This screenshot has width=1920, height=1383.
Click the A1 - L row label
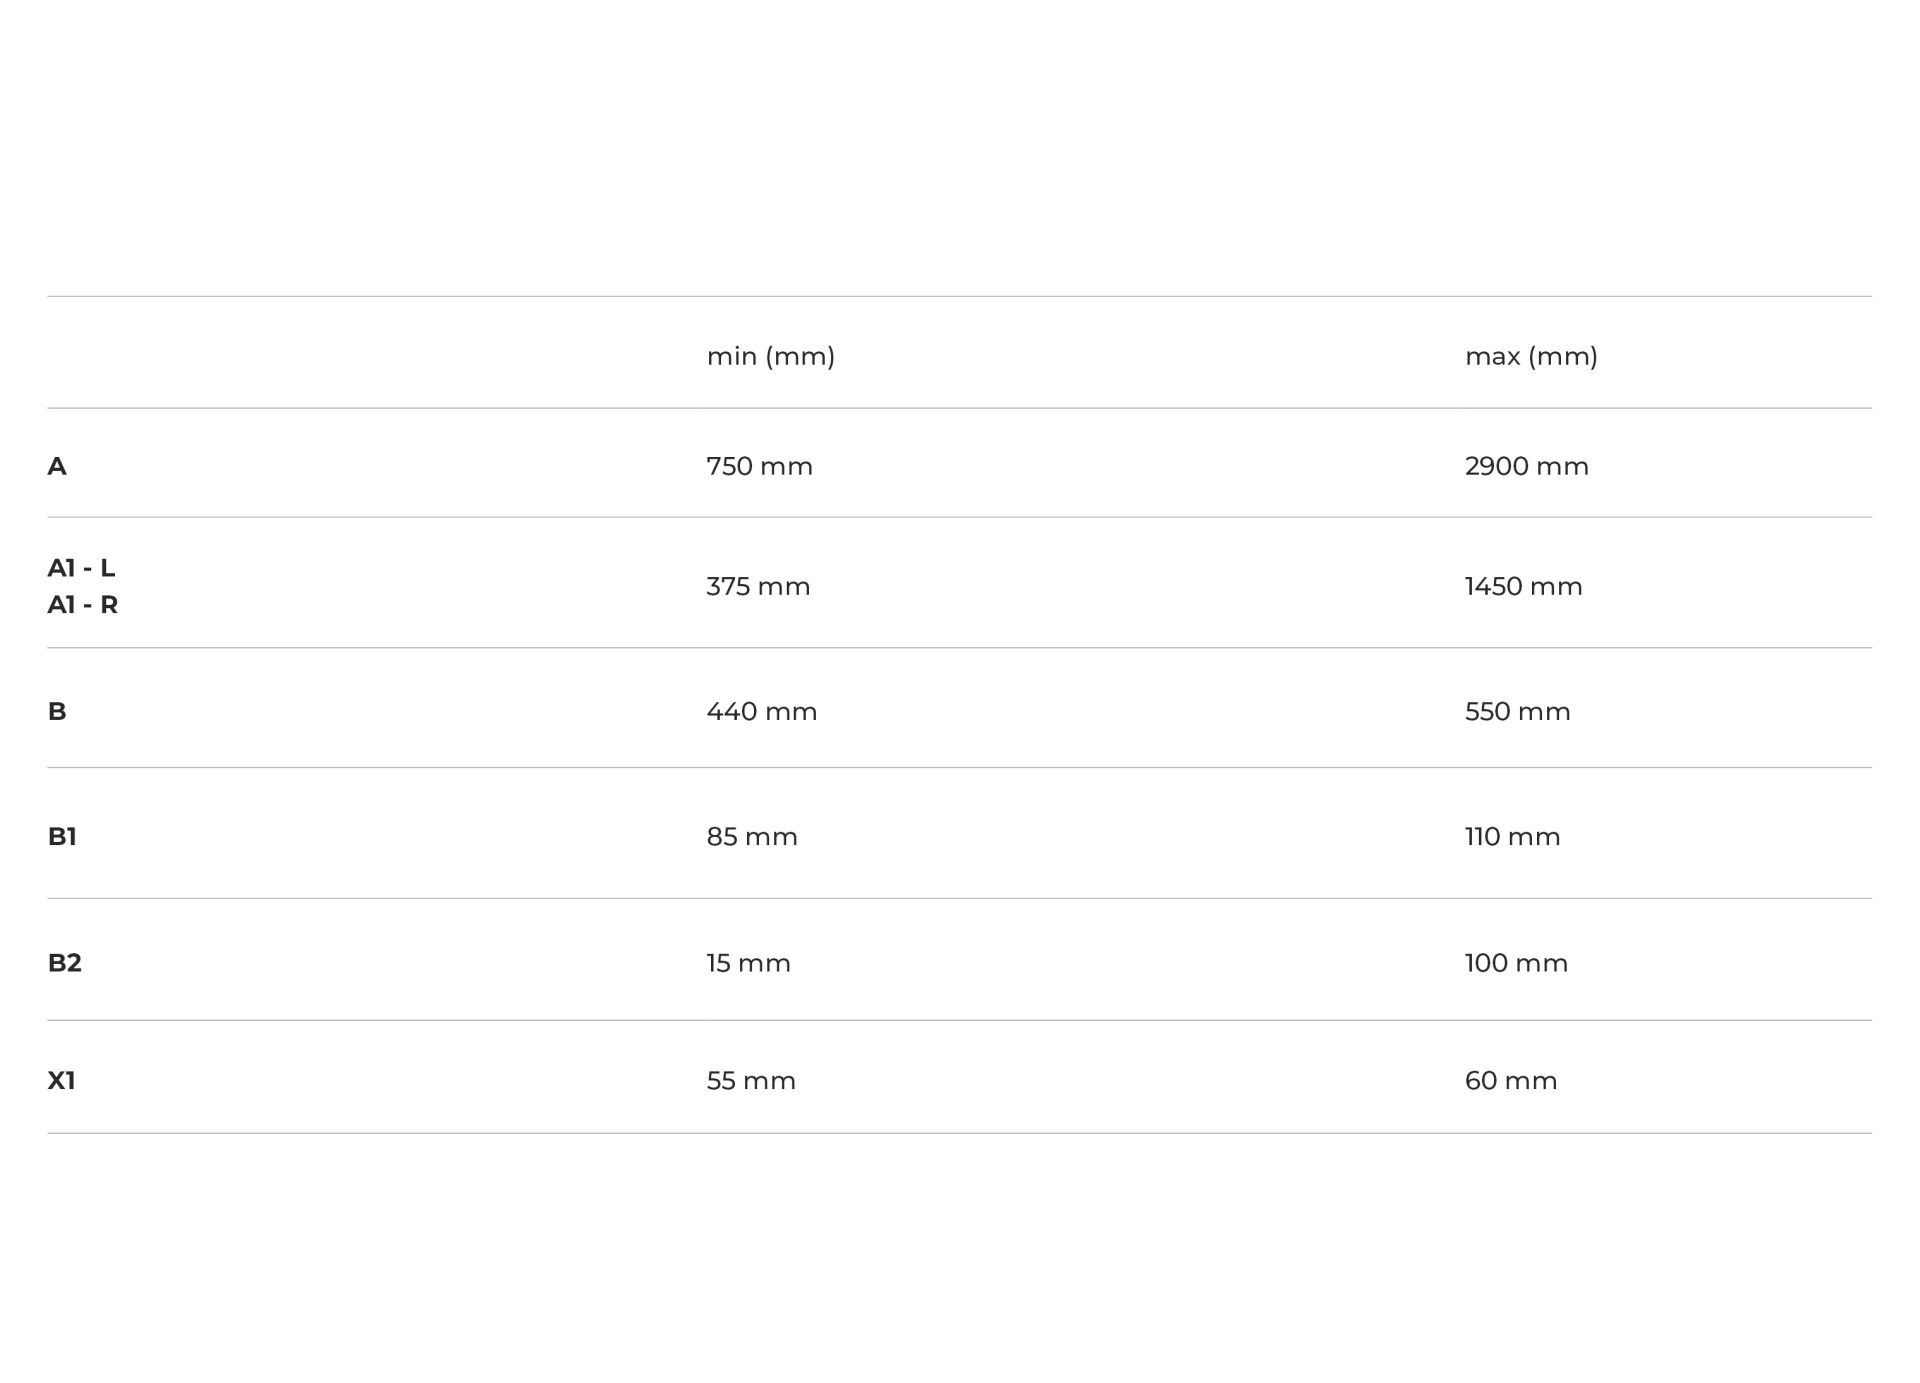click(x=81, y=568)
